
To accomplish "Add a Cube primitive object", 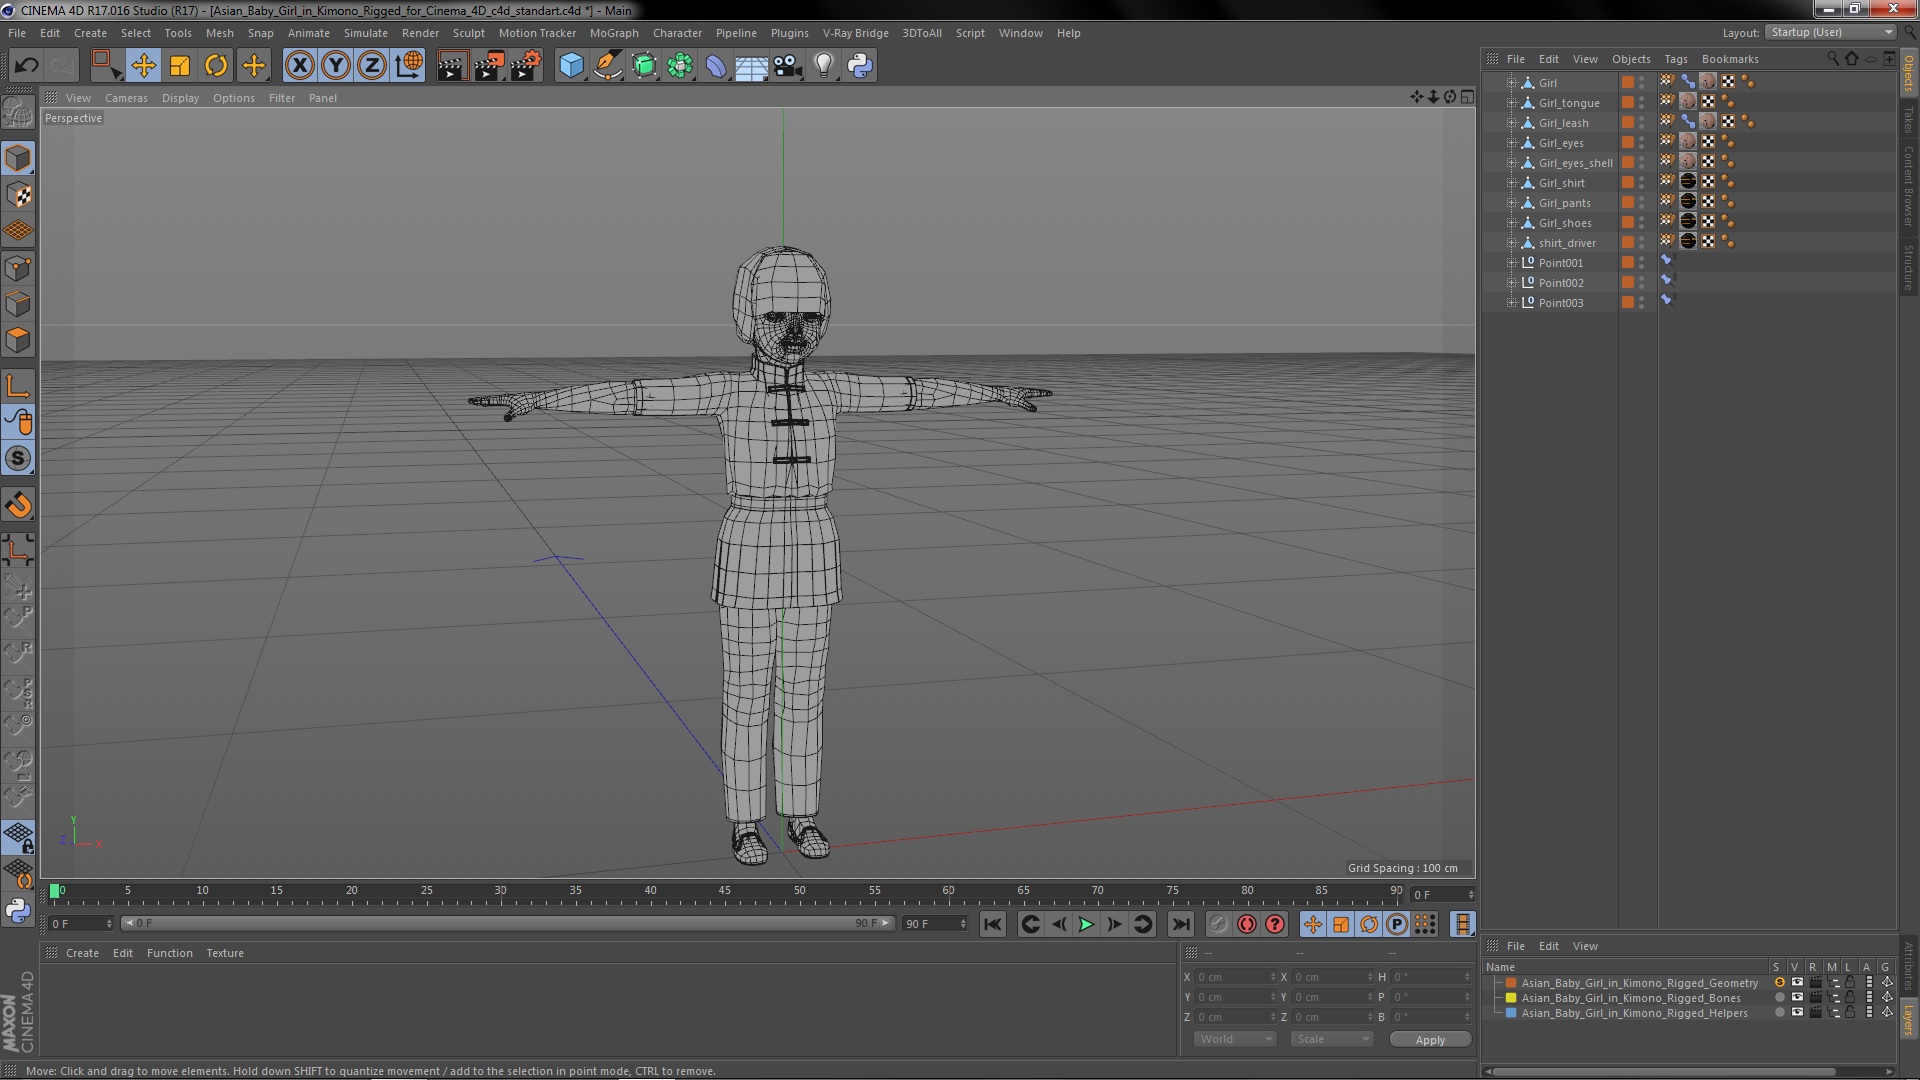I will point(571,66).
